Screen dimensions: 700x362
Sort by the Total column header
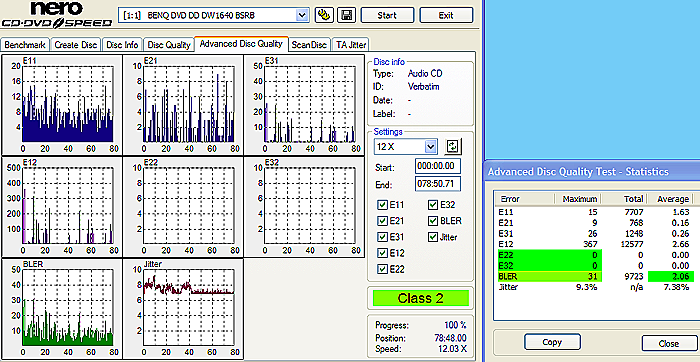coord(625,199)
